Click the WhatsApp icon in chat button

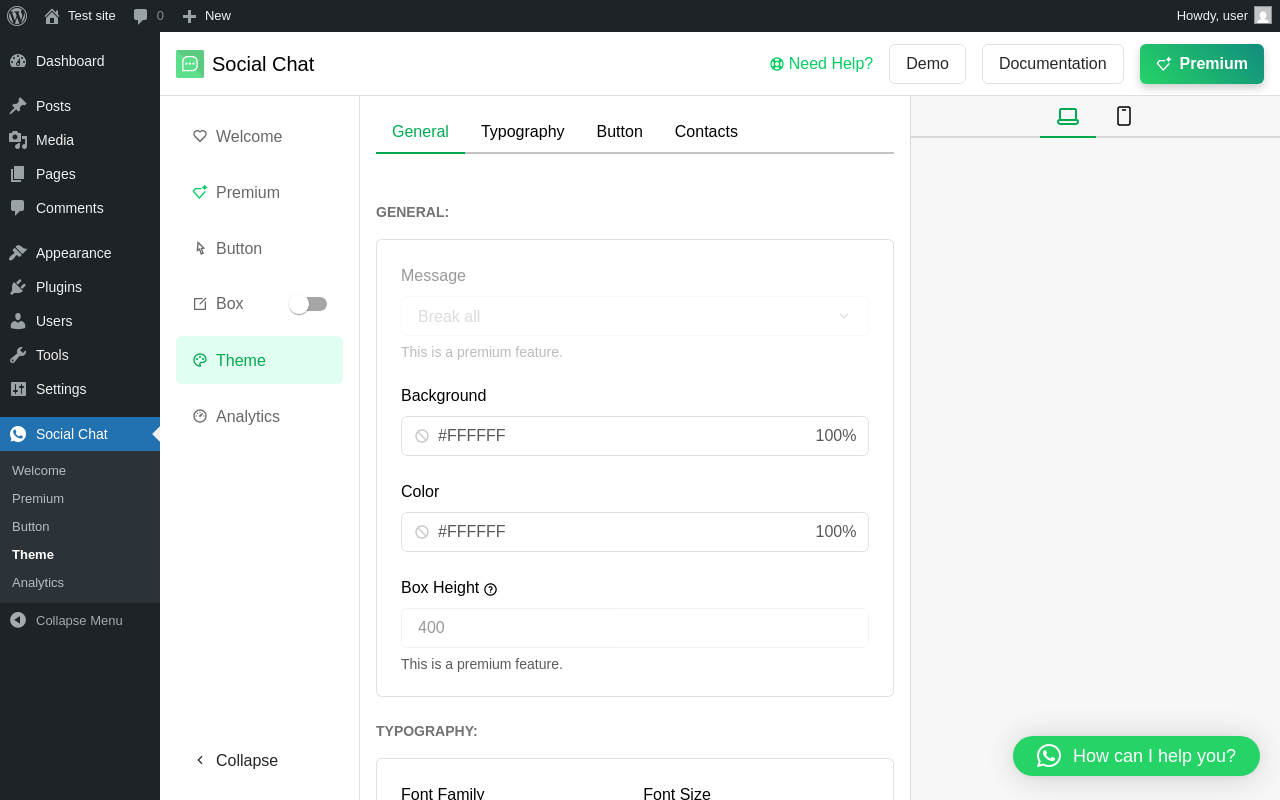click(1049, 756)
